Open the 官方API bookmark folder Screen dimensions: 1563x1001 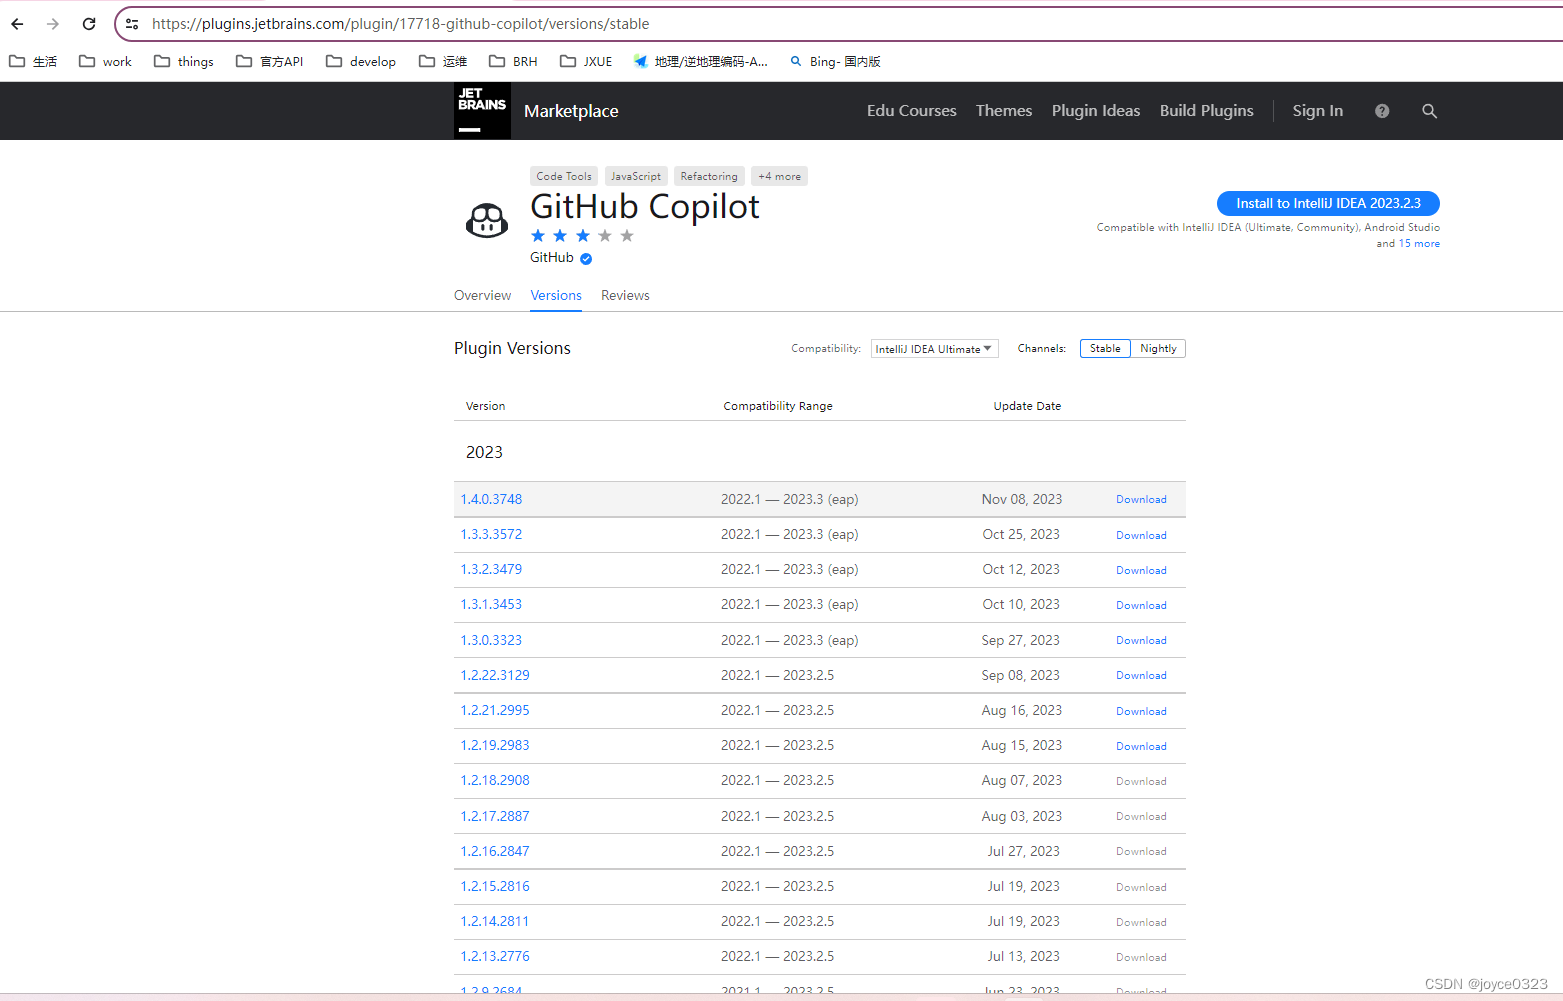coord(269,62)
